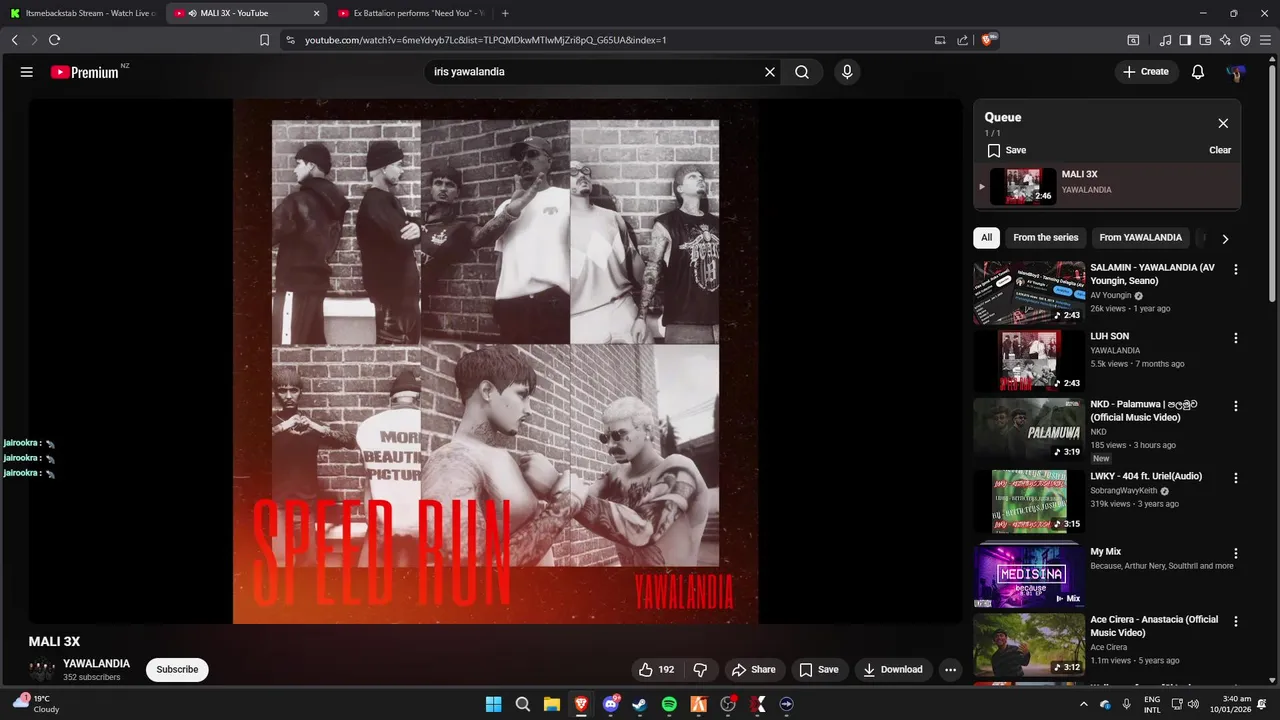1280x720 pixels.
Task: Open options menu for LUH SON video
Action: (1236, 338)
